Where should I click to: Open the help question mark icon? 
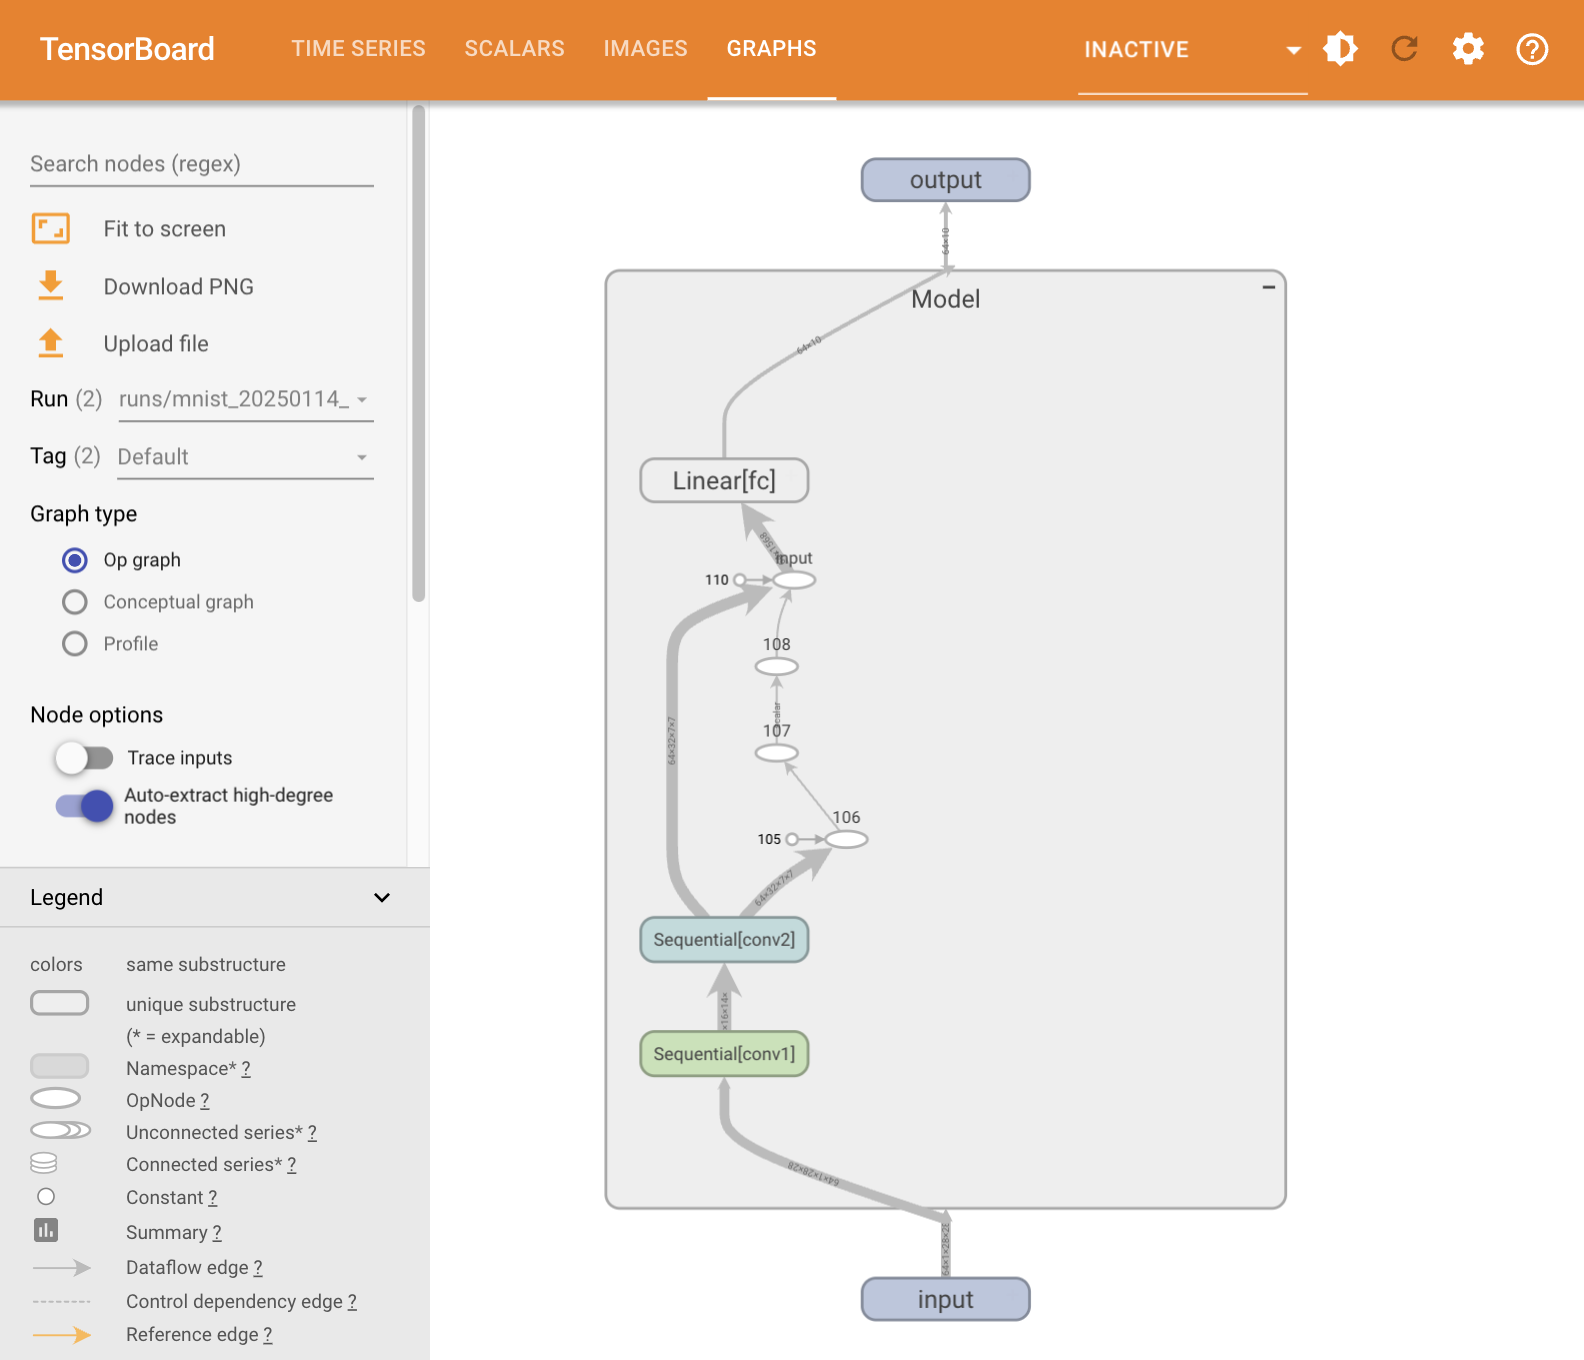(x=1532, y=49)
